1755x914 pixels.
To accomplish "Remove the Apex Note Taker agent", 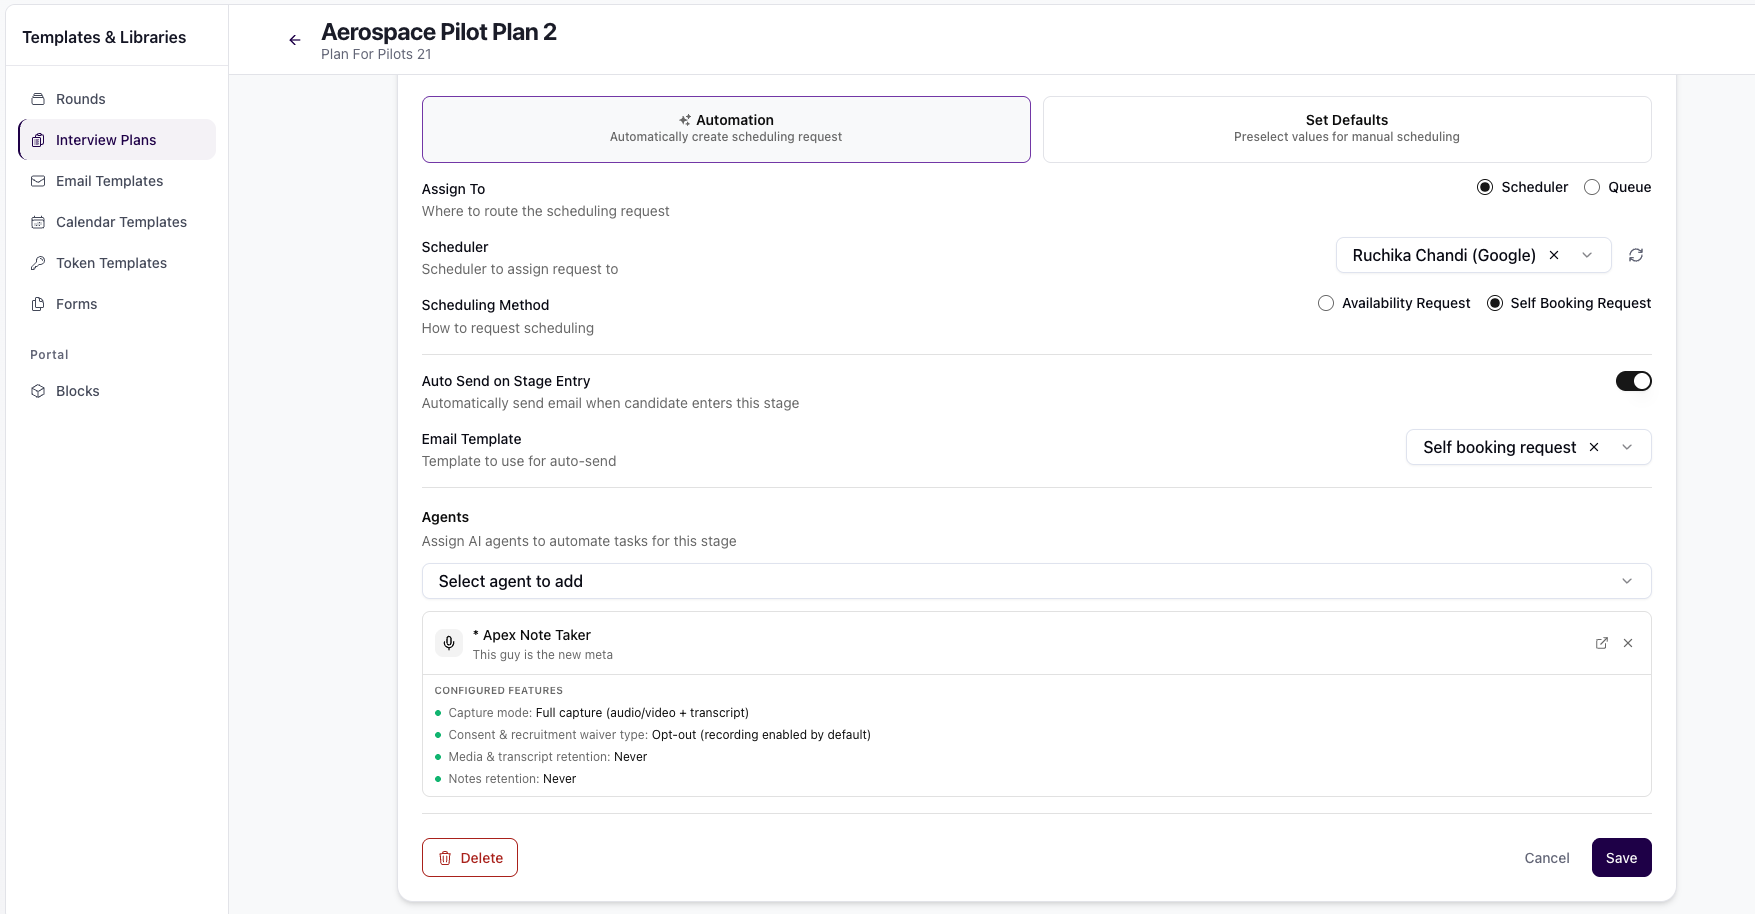I will click(1628, 643).
